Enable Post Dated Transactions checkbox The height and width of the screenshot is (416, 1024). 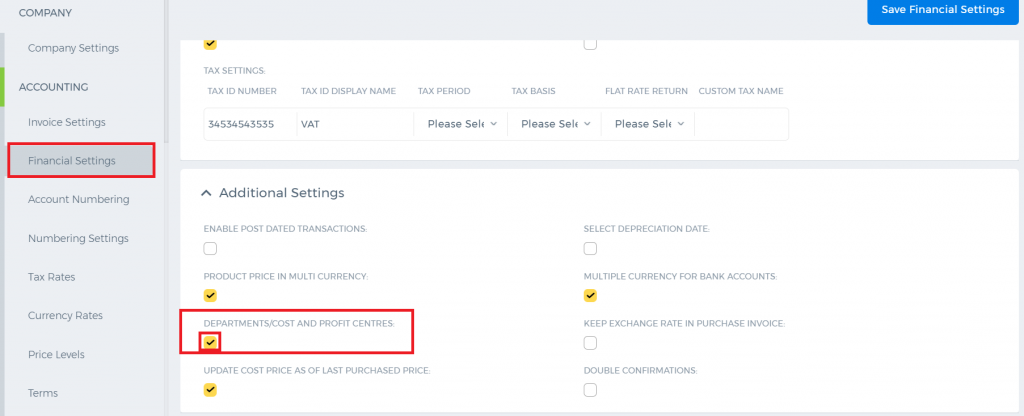[210, 249]
